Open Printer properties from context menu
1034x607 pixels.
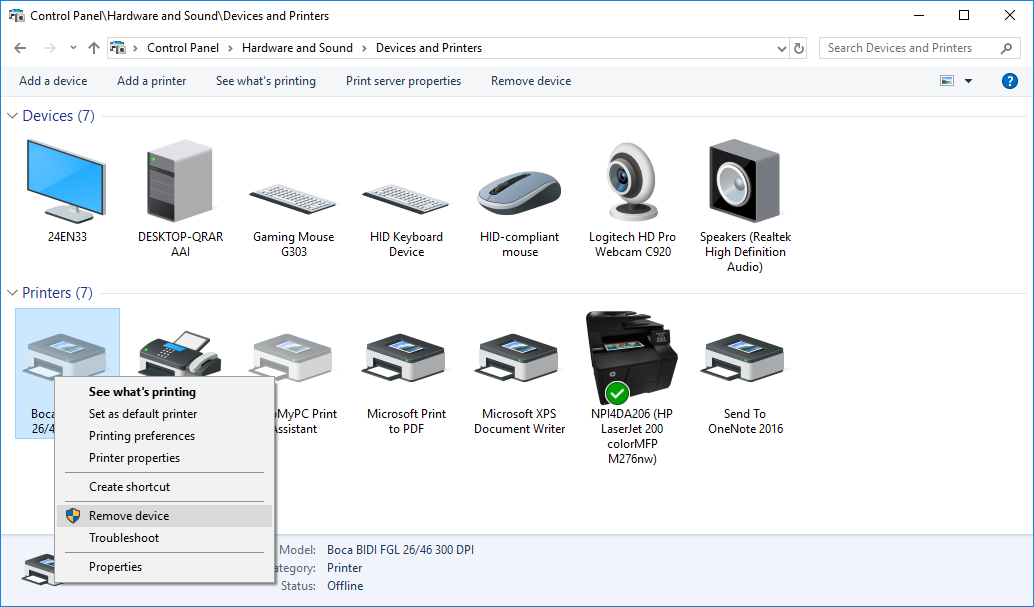point(164,458)
